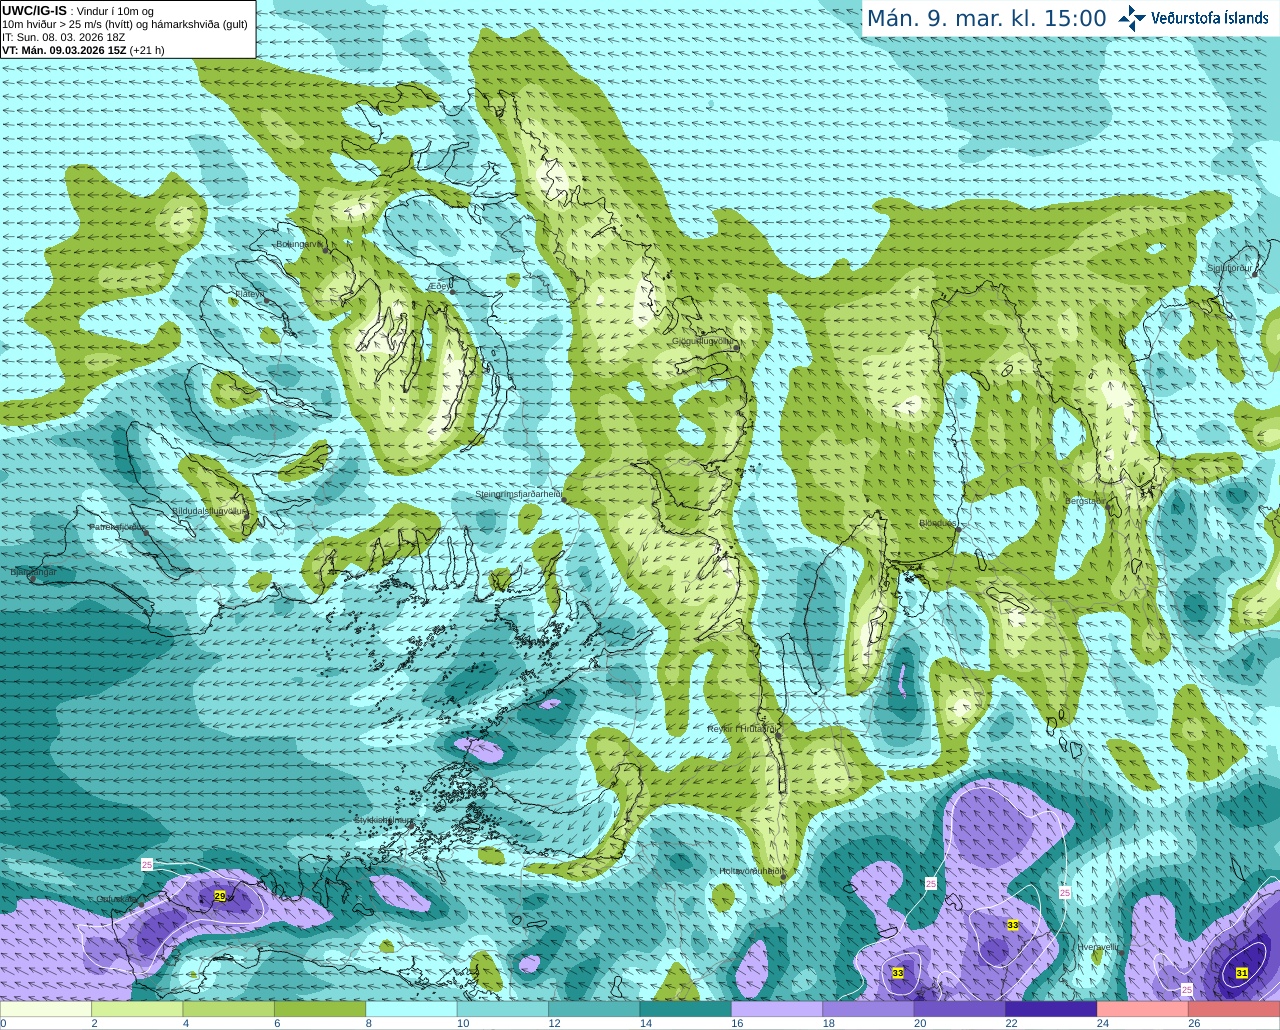Click the Gjögurflugvöllur station label
This screenshot has height=1030, width=1280.
[x=704, y=341]
